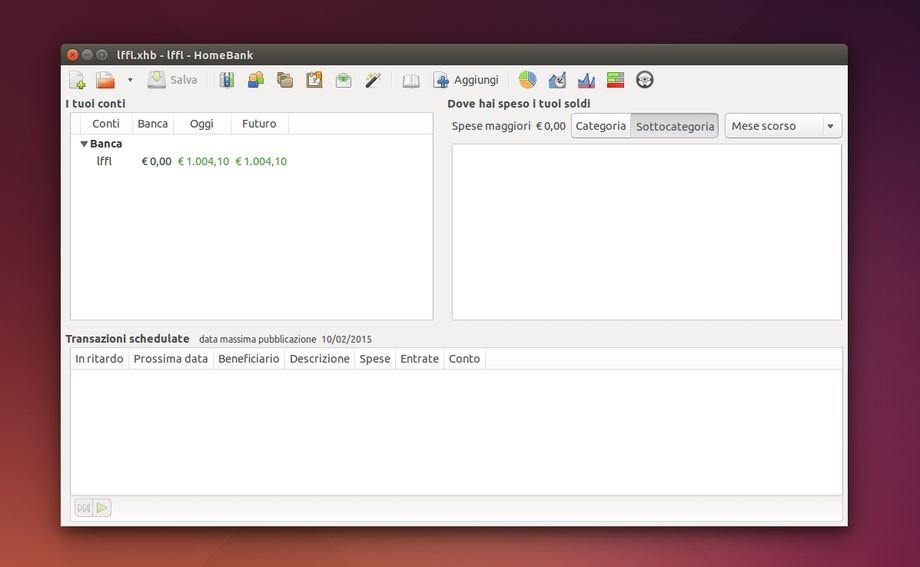Screen dimensions: 920x567
Task: Open the categories management icon
Action: (x=285, y=80)
